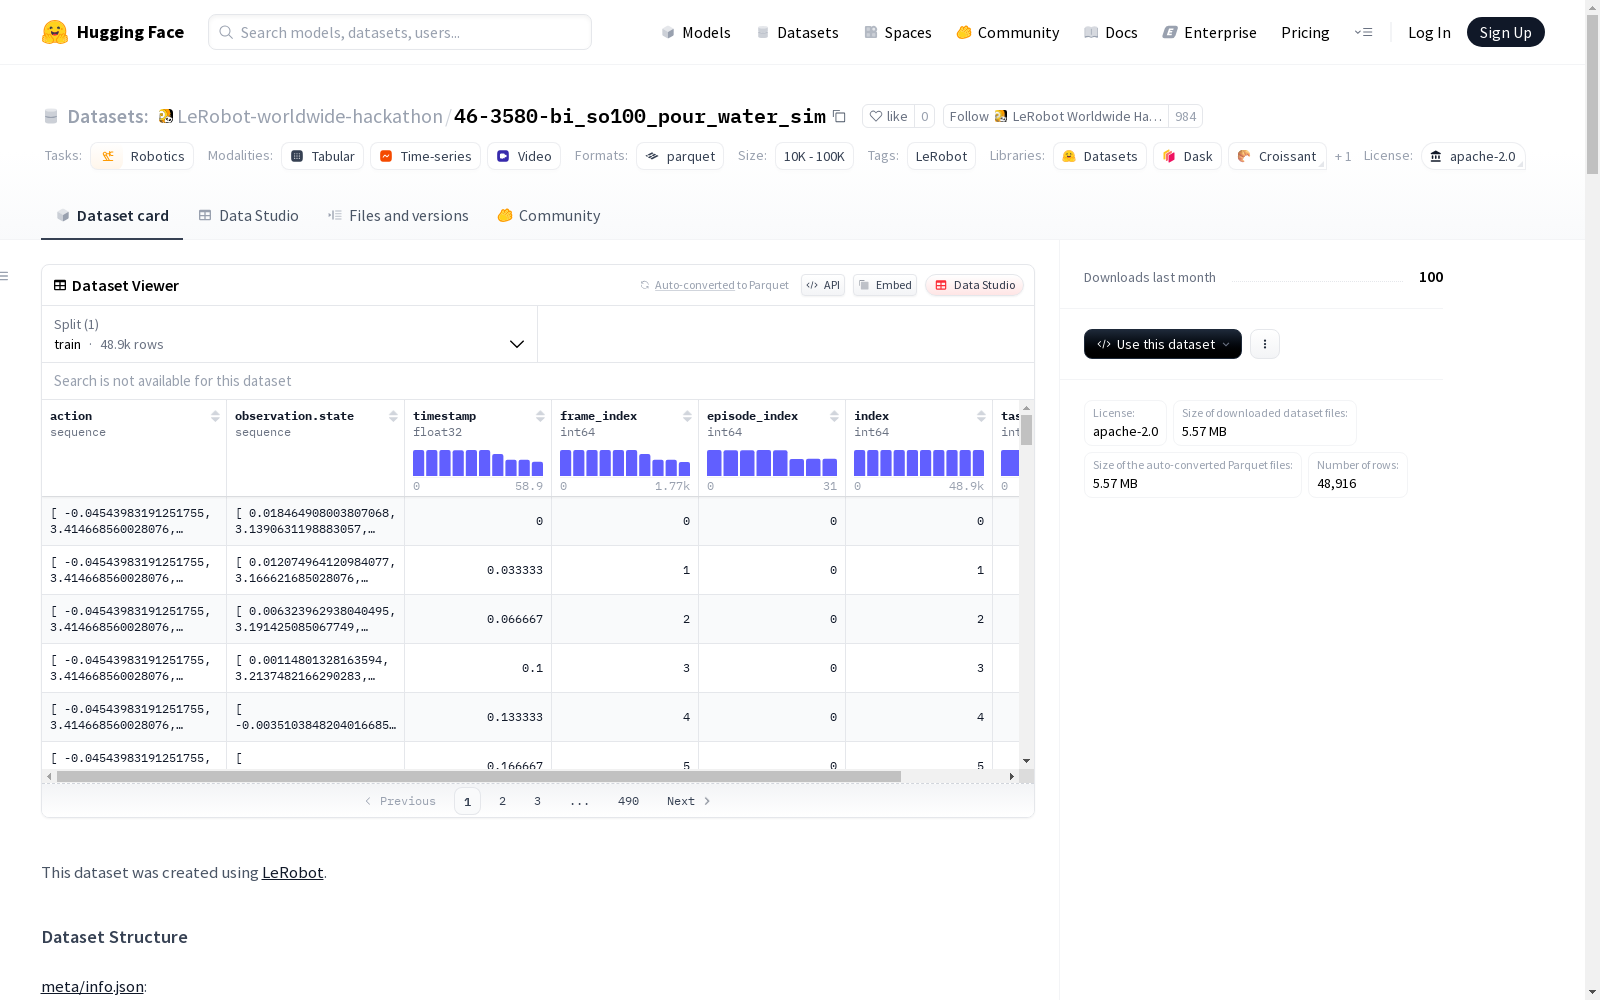The width and height of the screenshot is (1600, 1000).
Task: Click the frame_index histogram bars
Action: tap(625, 463)
